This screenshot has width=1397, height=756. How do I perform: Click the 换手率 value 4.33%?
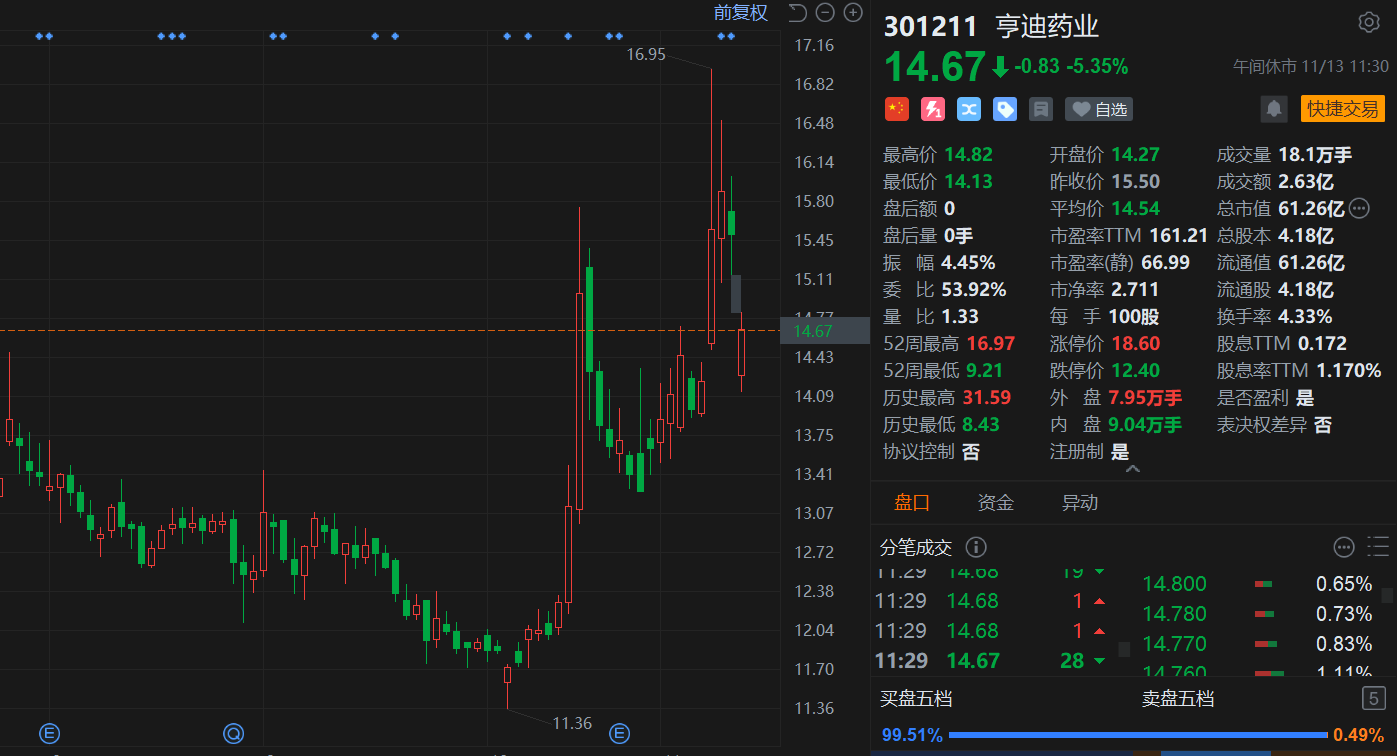pyautogui.click(x=1305, y=316)
